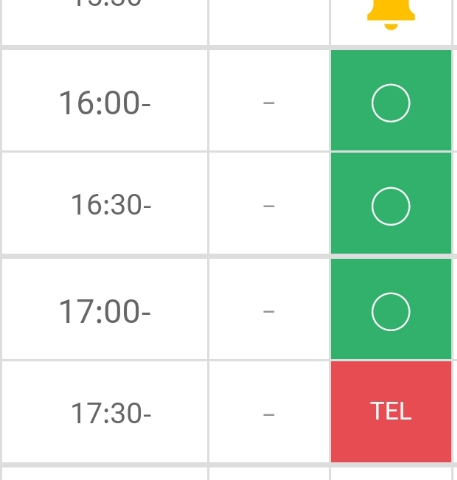Click the empty middle cell beside the bell
The image size is (457, 480).
pos(269,22)
